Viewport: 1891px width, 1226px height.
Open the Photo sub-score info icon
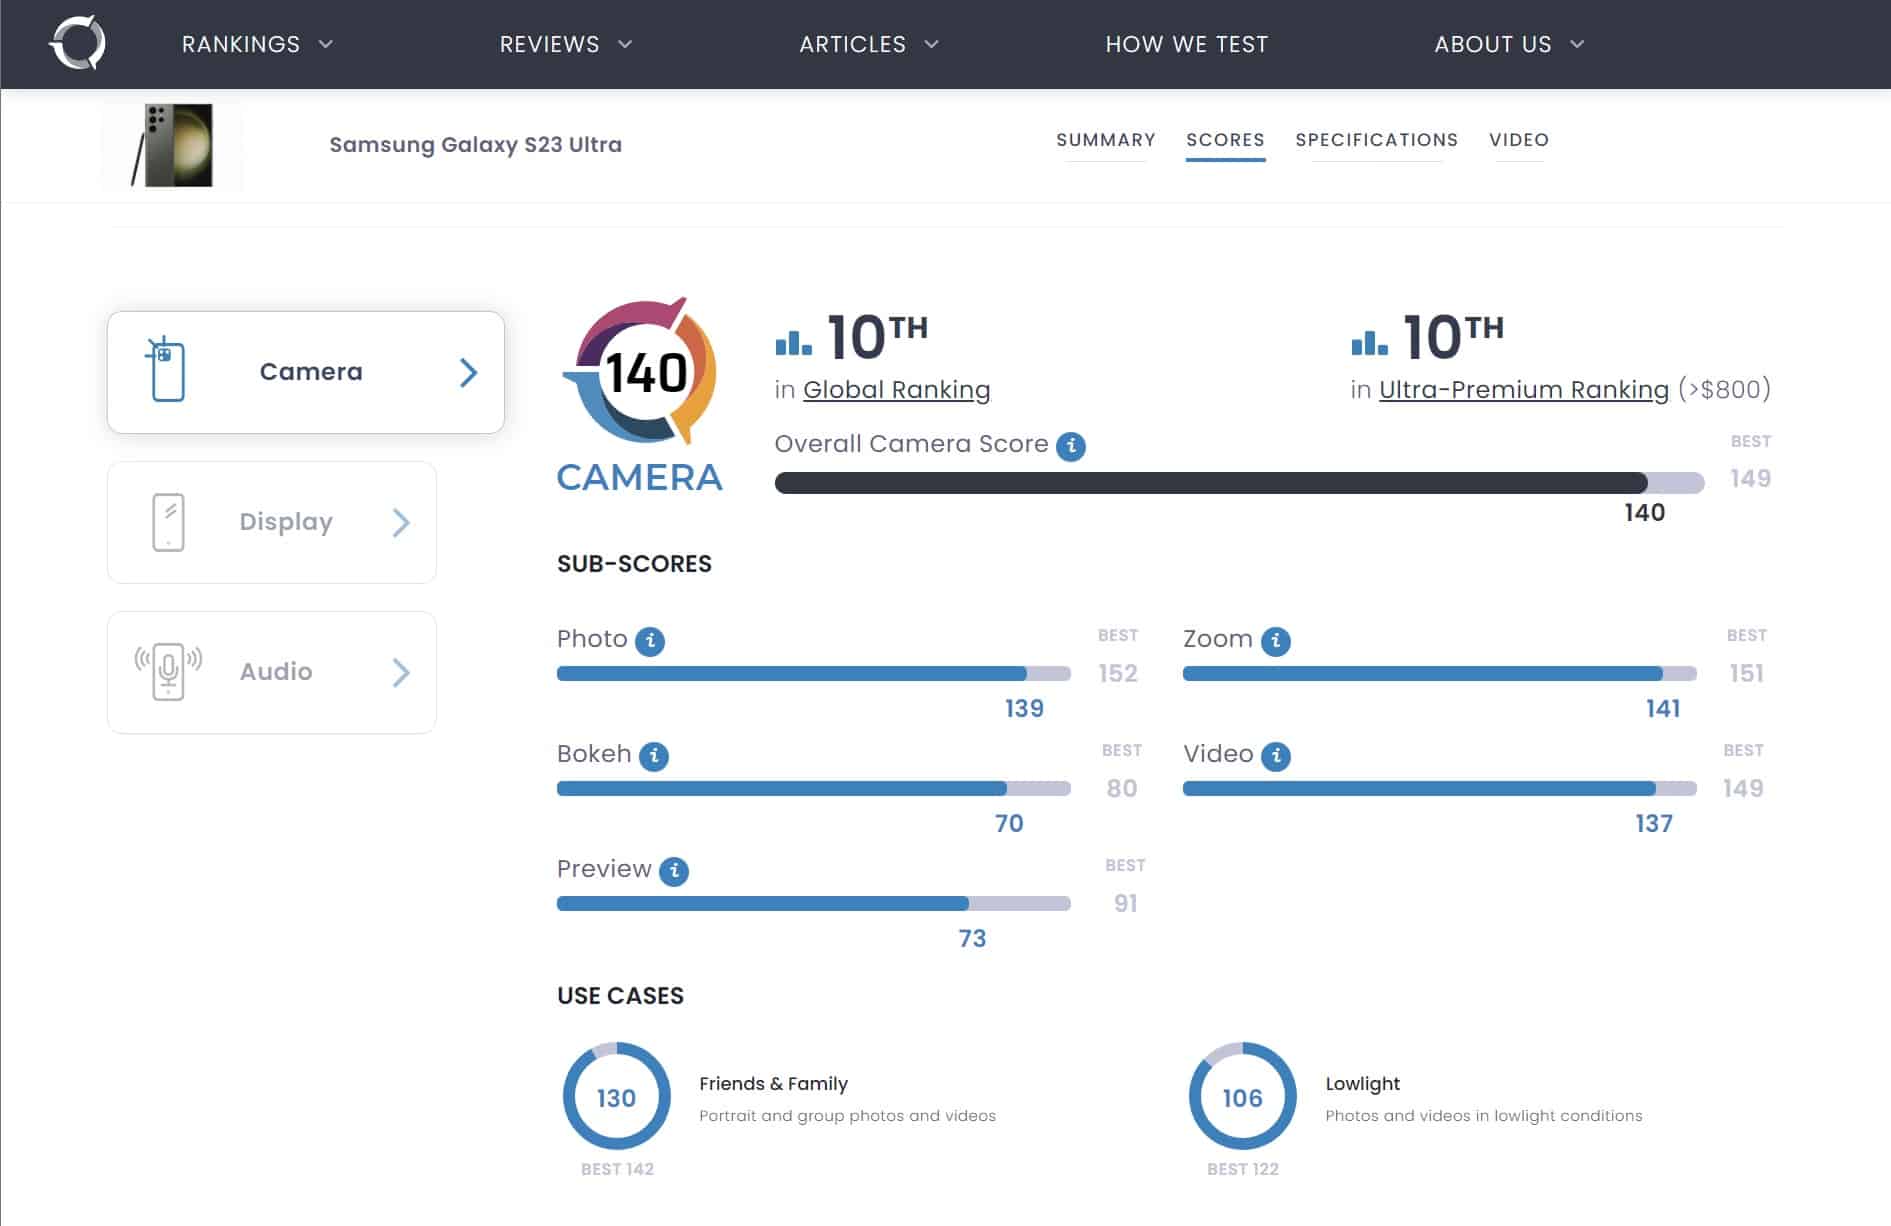click(650, 641)
